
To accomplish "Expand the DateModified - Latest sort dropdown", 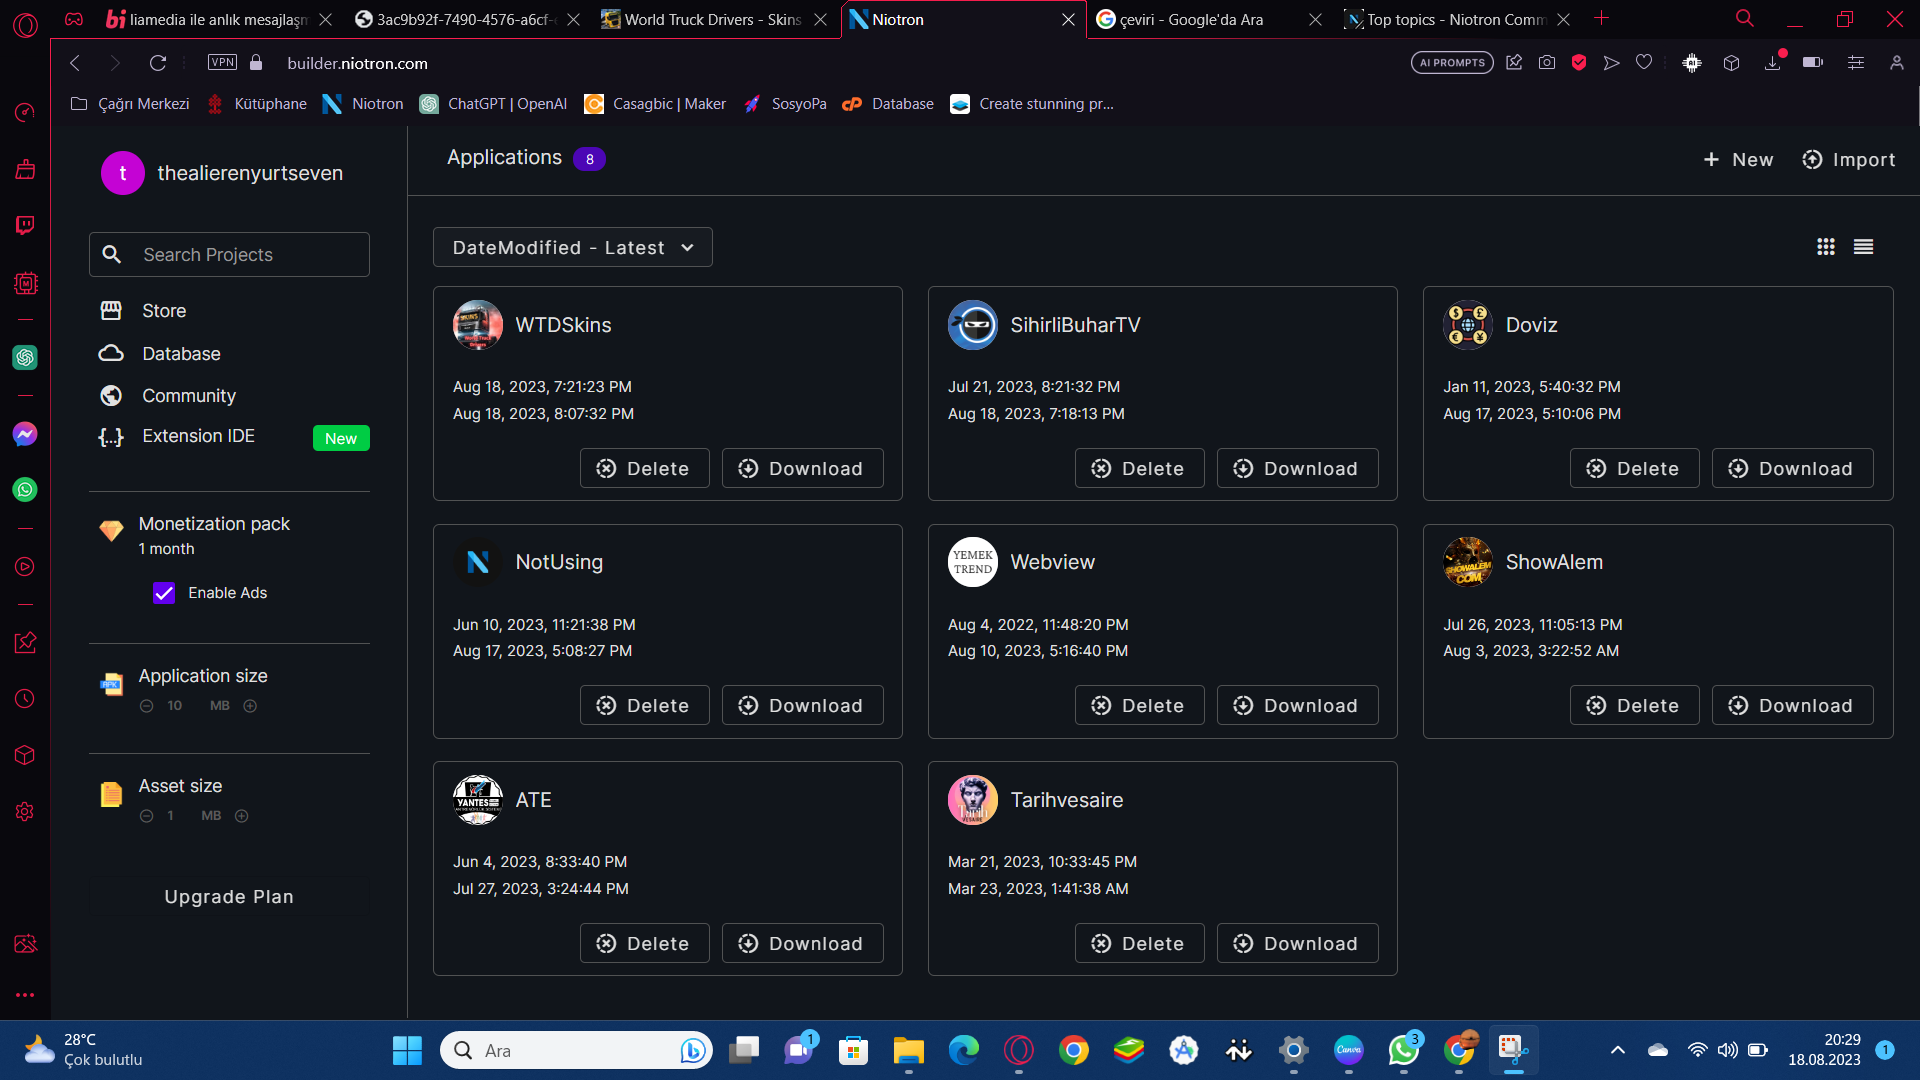I will pyautogui.click(x=573, y=247).
